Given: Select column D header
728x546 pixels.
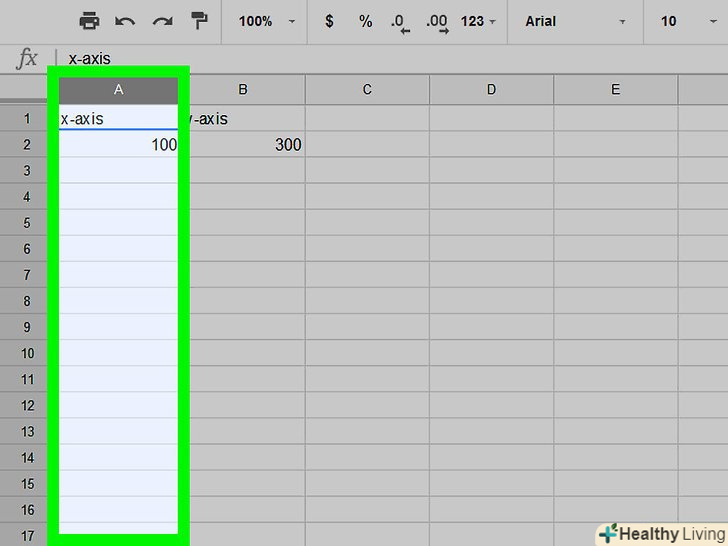Looking at the screenshot, I should 491,90.
